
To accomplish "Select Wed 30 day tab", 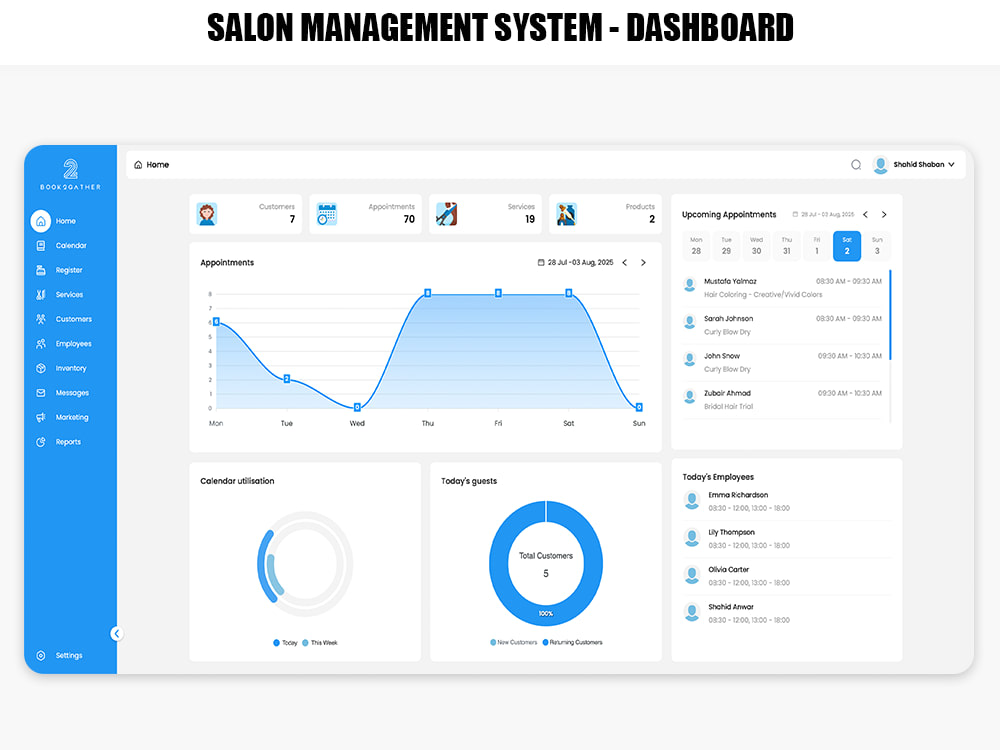I will [x=756, y=246].
